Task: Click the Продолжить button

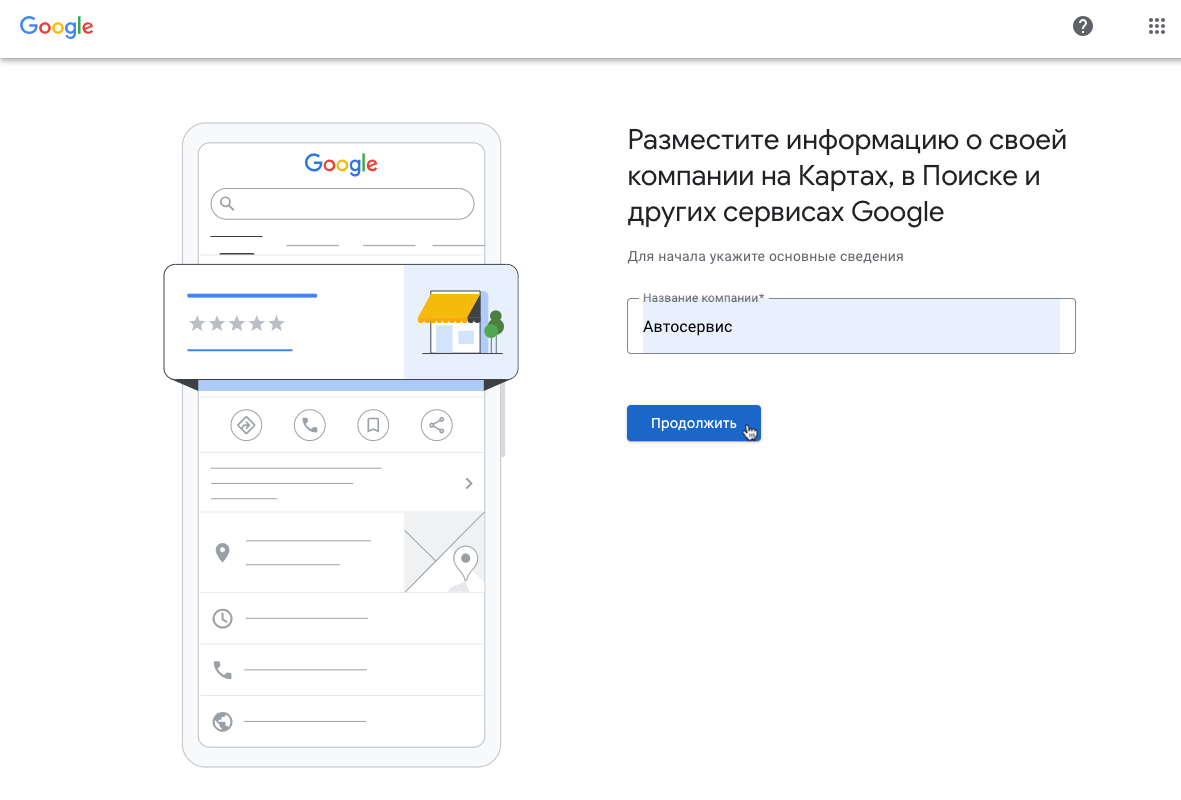Action: tap(694, 423)
